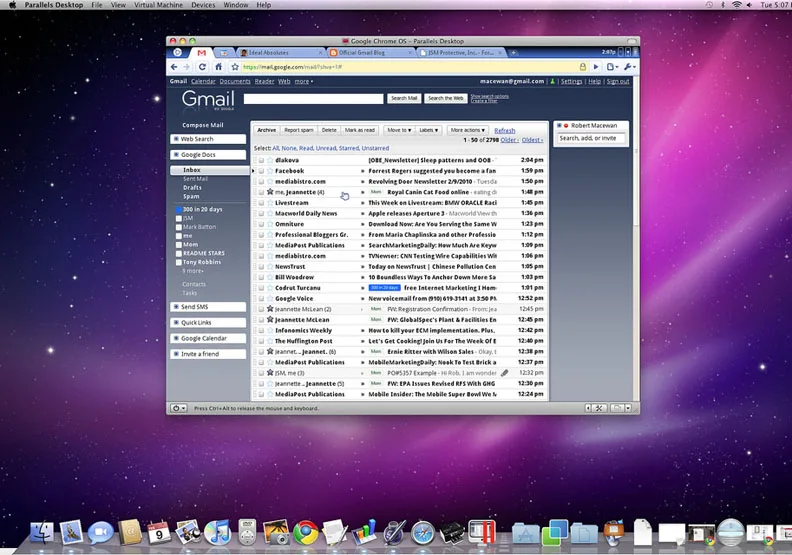792x555 pixels.
Task: Click the green Labs flask icon
Action: 553,81
